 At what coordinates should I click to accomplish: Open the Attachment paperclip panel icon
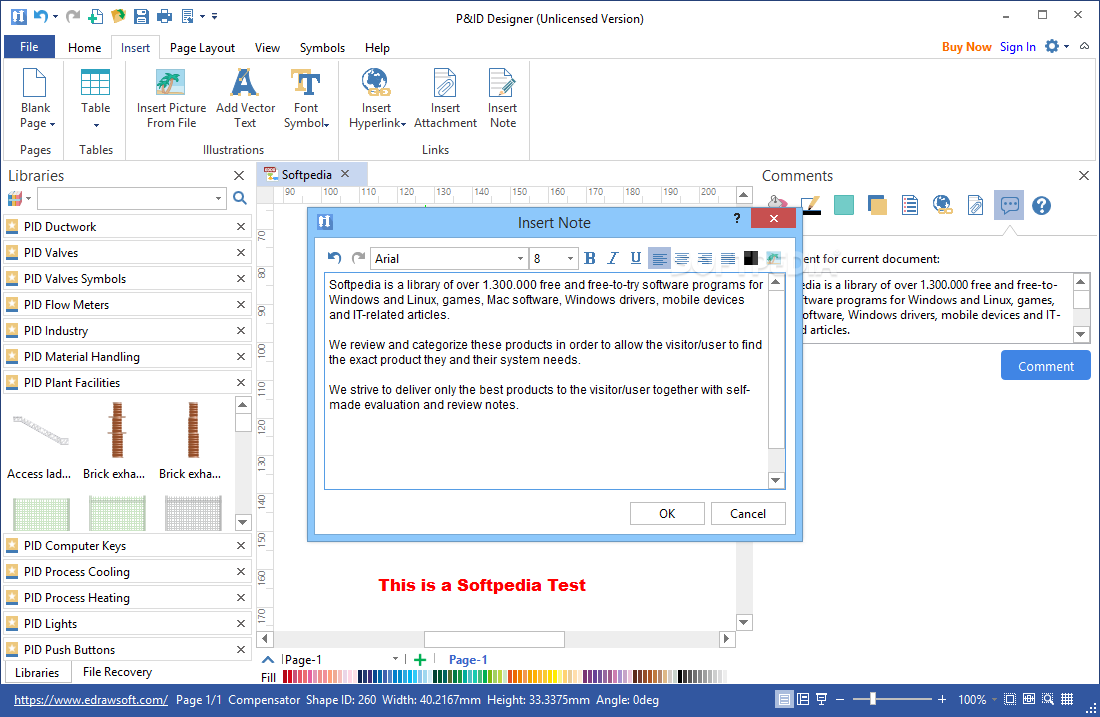click(x=975, y=206)
